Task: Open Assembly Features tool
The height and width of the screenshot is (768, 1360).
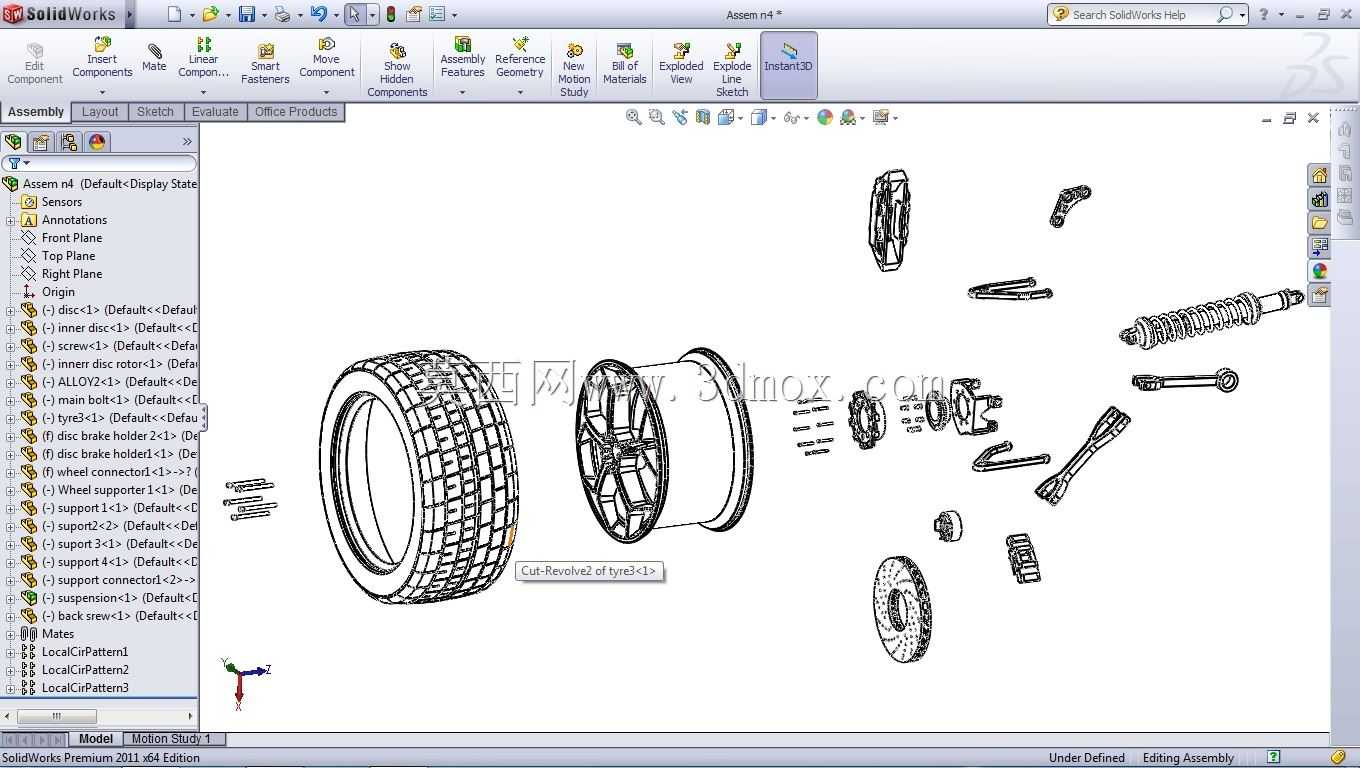Action: (462, 58)
